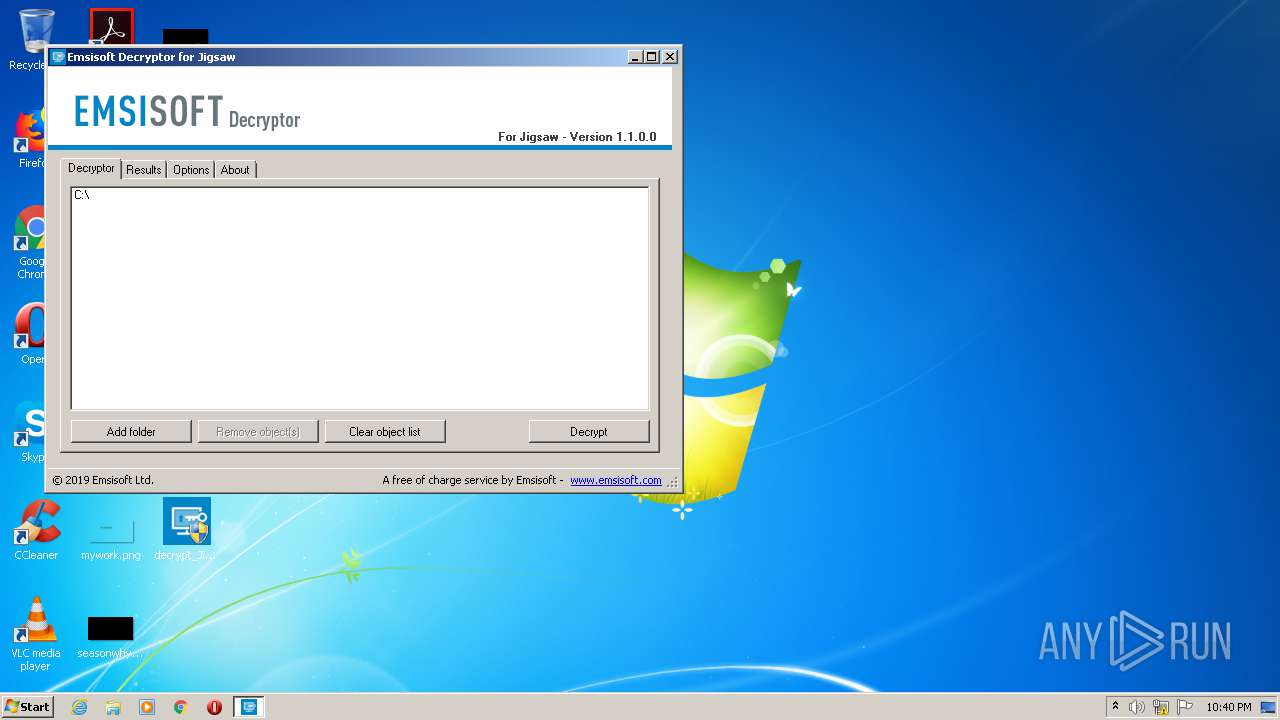This screenshot has height=720, width=1280.
Task: Maximize the Emsisoft Decryptor window
Action: pyautogui.click(x=652, y=57)
